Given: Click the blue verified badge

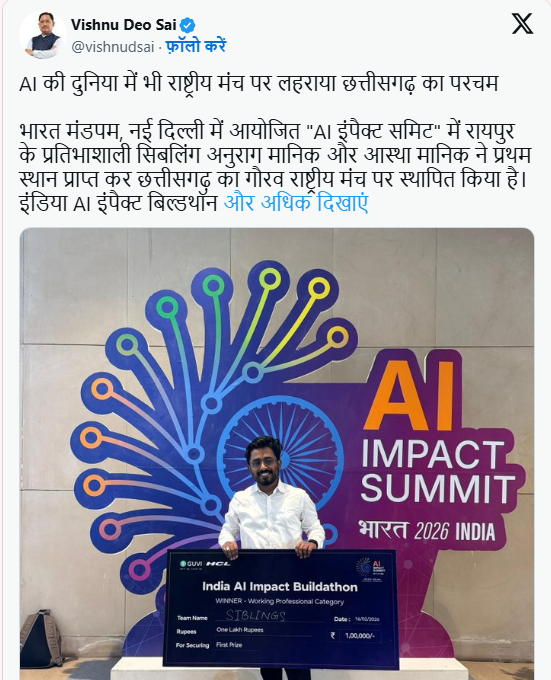Looking at the screenshot, I should click(x=187, y=25).
